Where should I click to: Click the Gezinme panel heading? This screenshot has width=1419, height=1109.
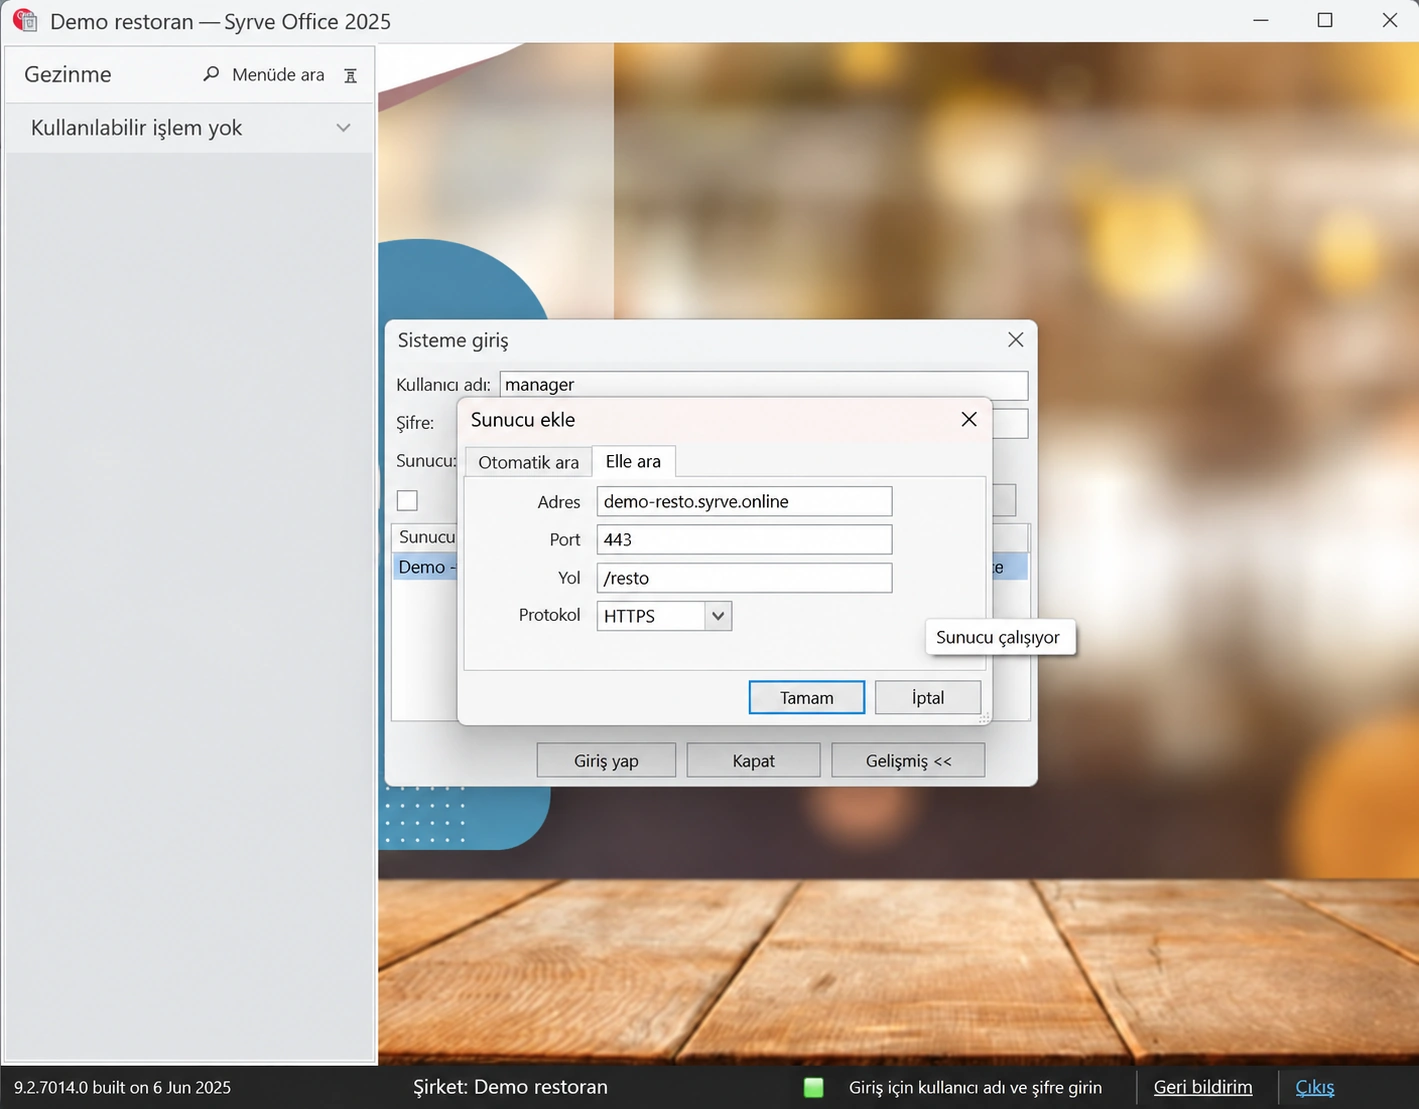[68, 74]
